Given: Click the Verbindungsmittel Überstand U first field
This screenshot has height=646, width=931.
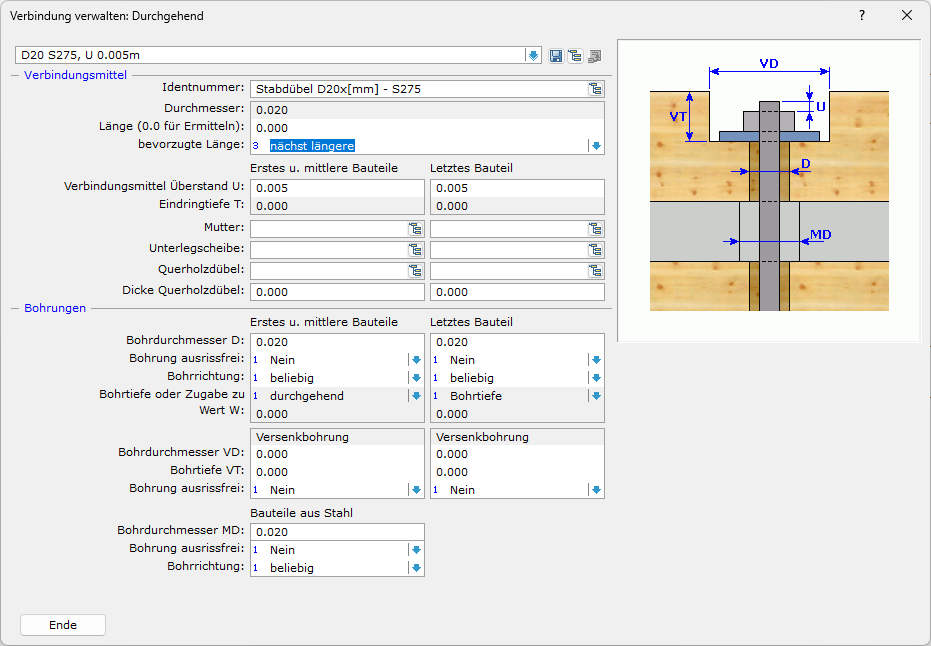Looking at the screenshot, I should point(337,188).
